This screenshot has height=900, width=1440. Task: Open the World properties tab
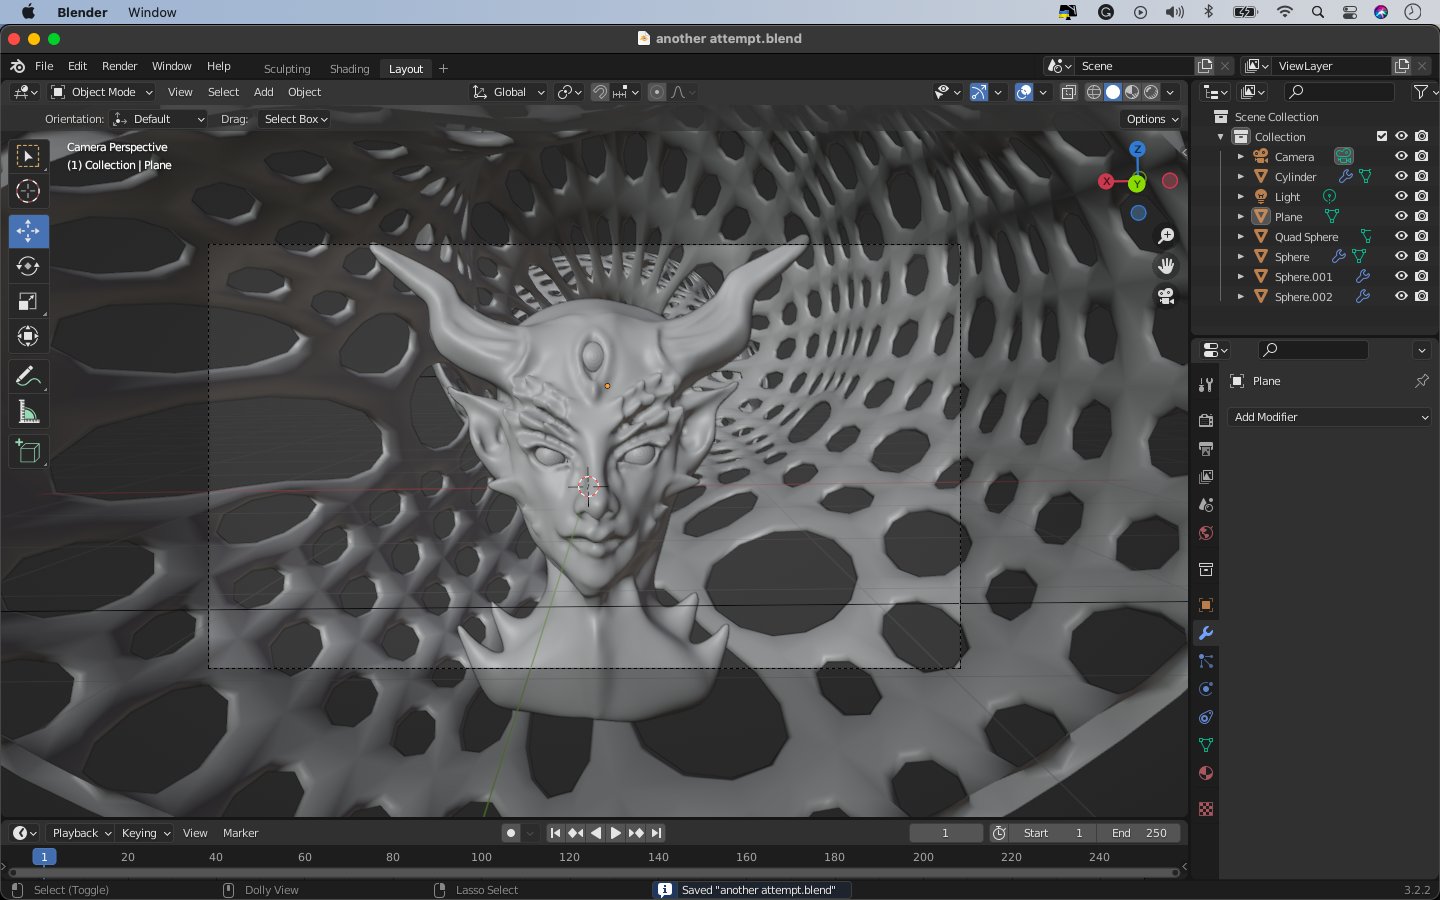pyautogui.click(x=1206, y=533)
